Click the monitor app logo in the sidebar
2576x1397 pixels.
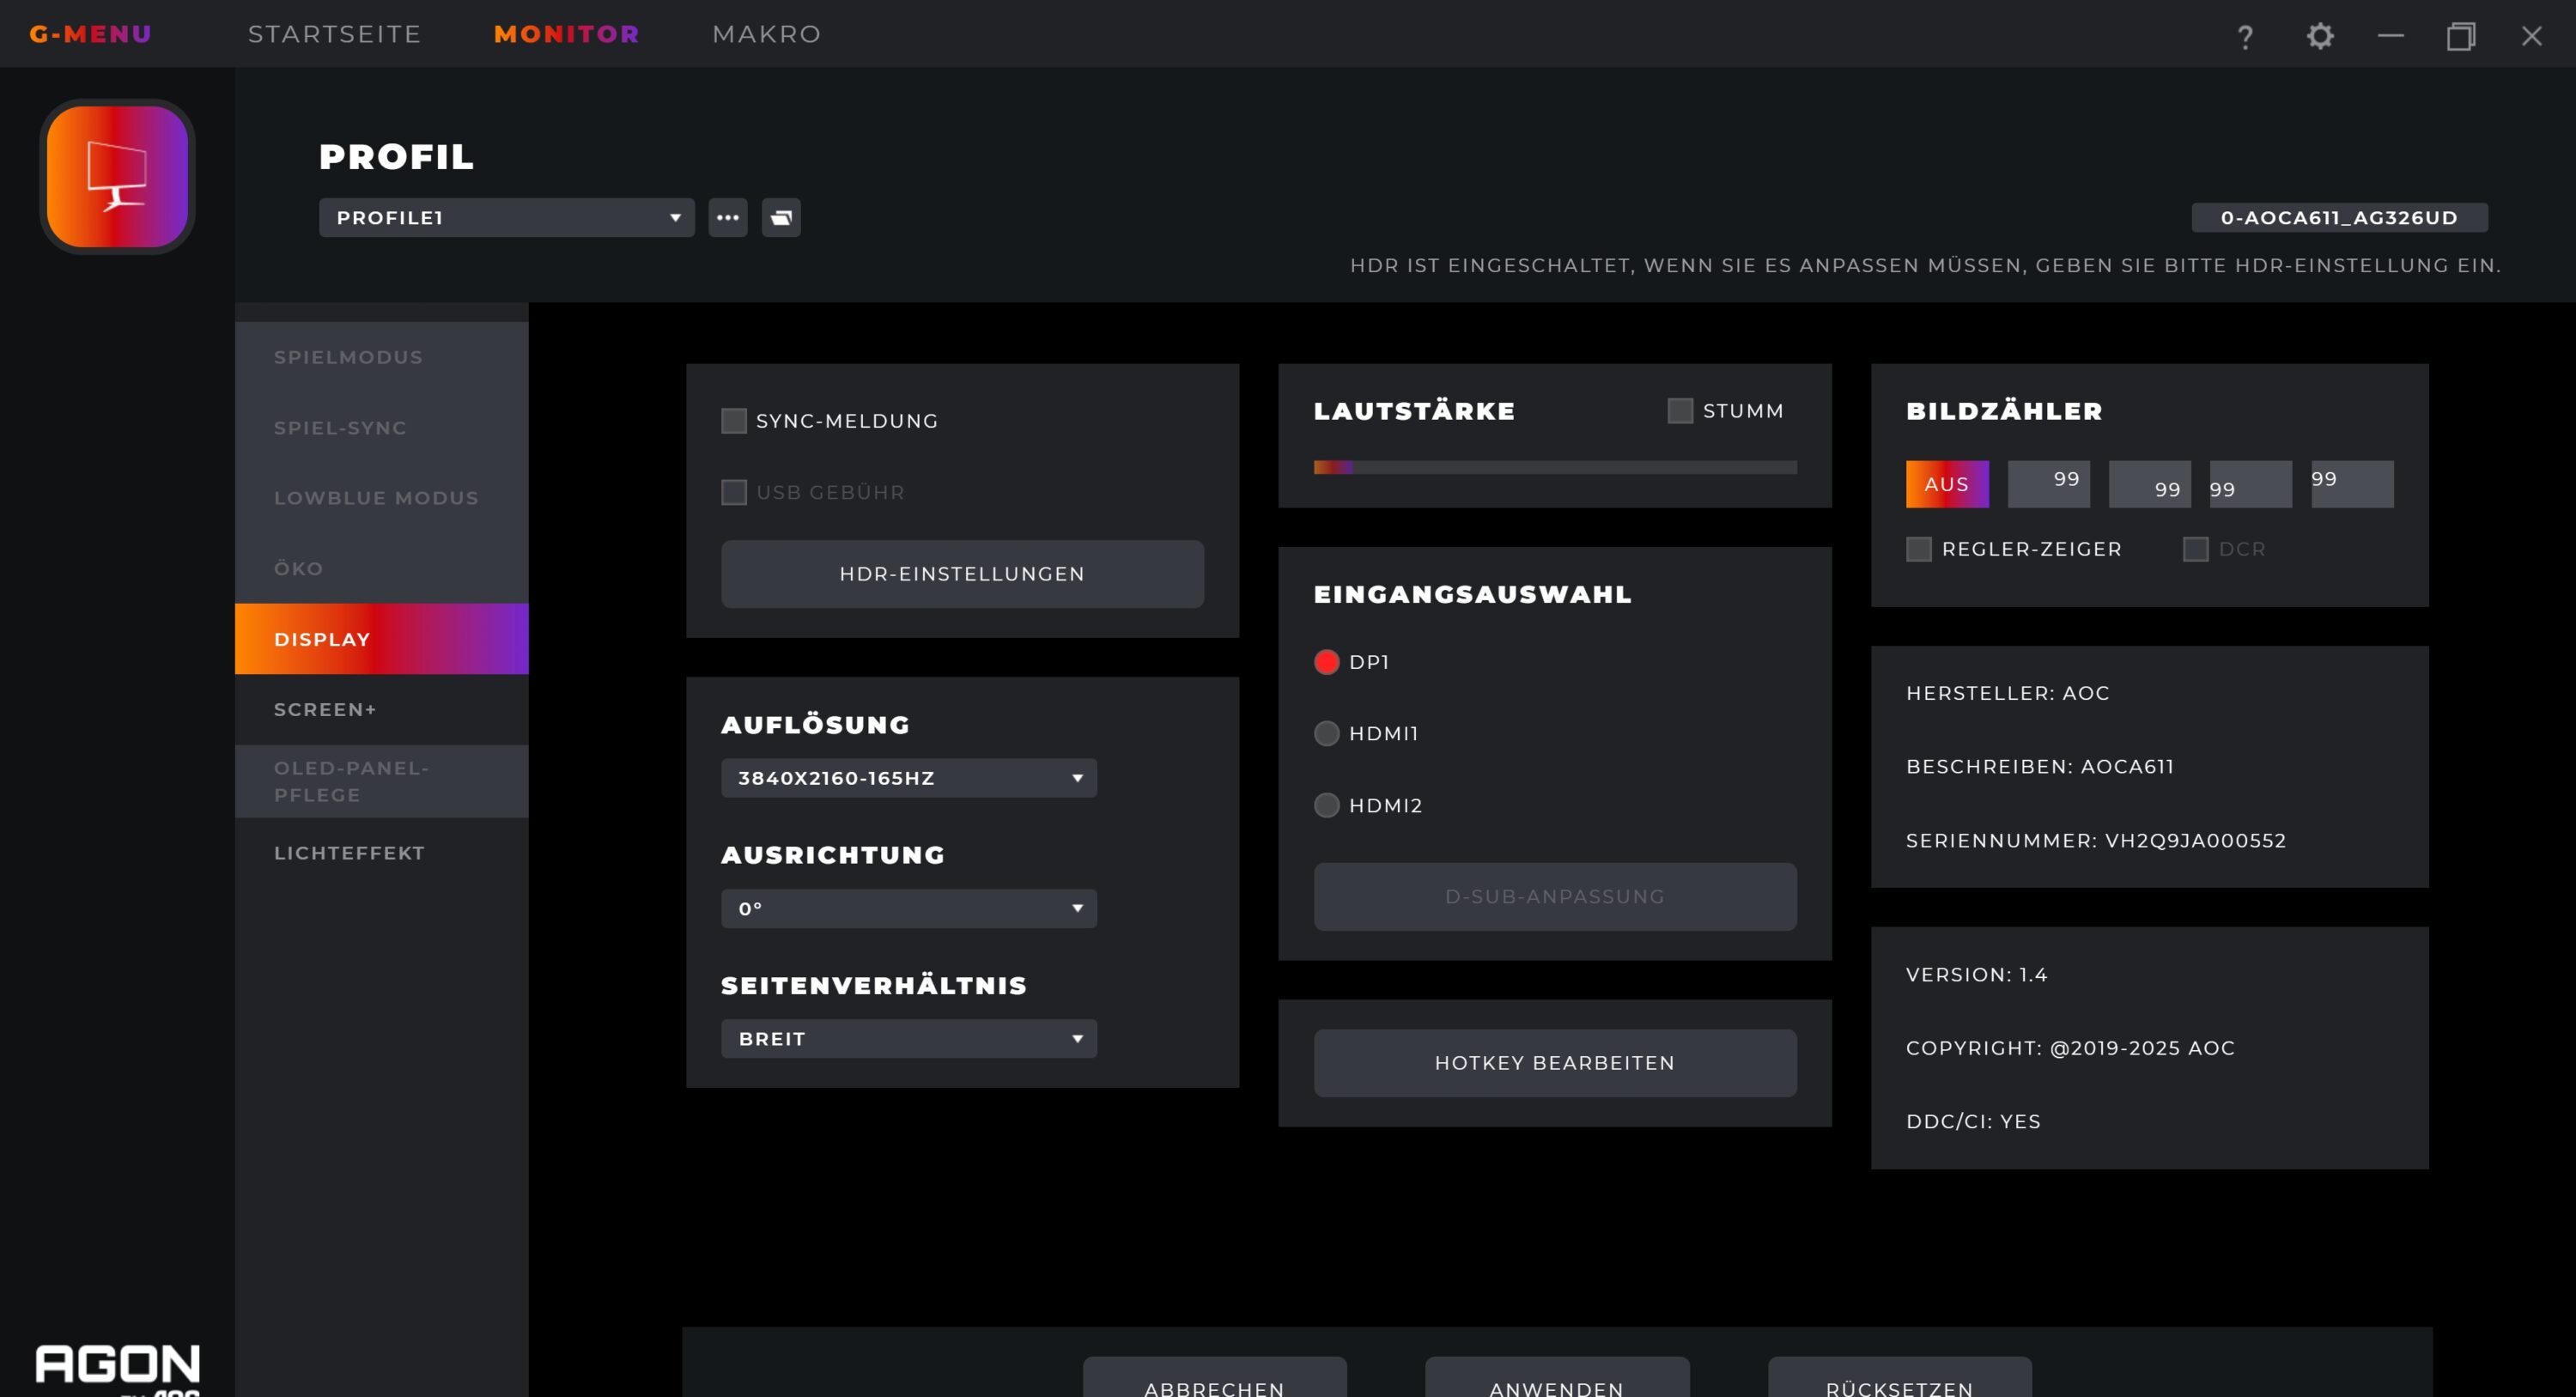point(117,176)
